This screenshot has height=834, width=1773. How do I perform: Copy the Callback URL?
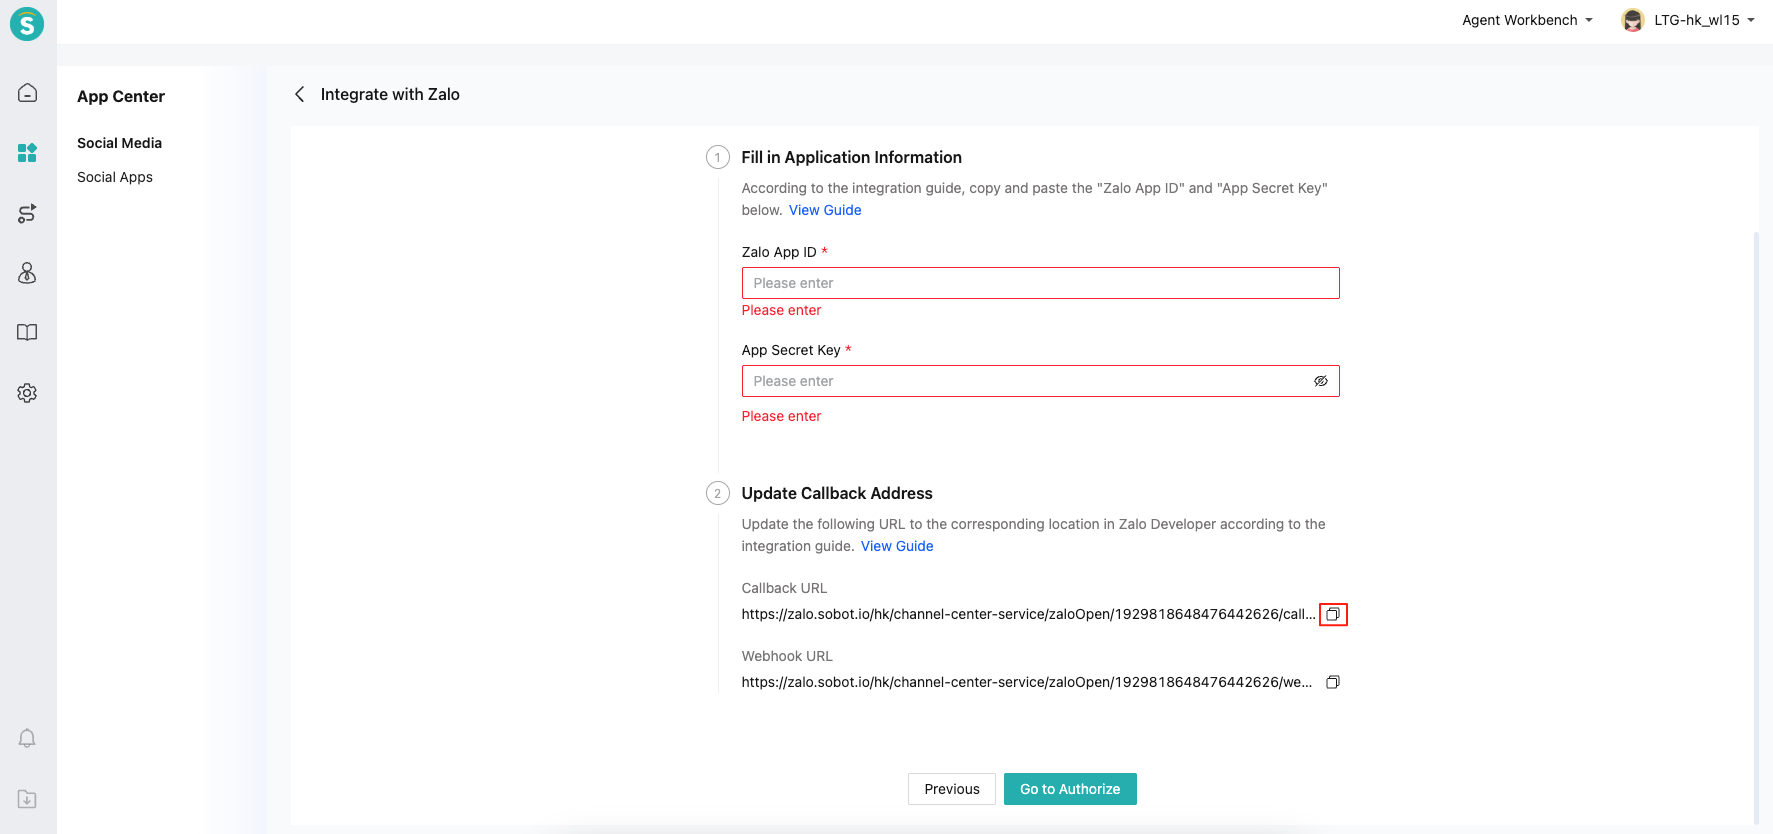(x=1333, y=614)
